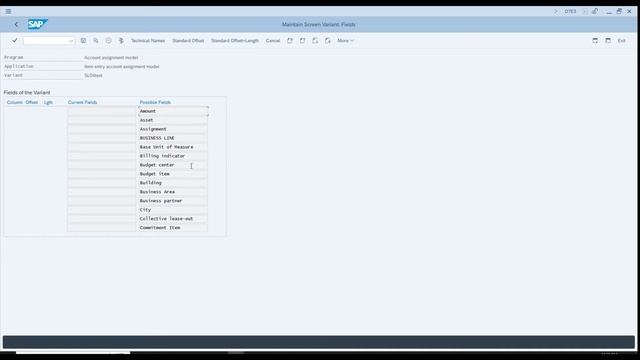Select the Collective lease-out field
Viewport: 640px width, 360px height.
click(173, 219)
